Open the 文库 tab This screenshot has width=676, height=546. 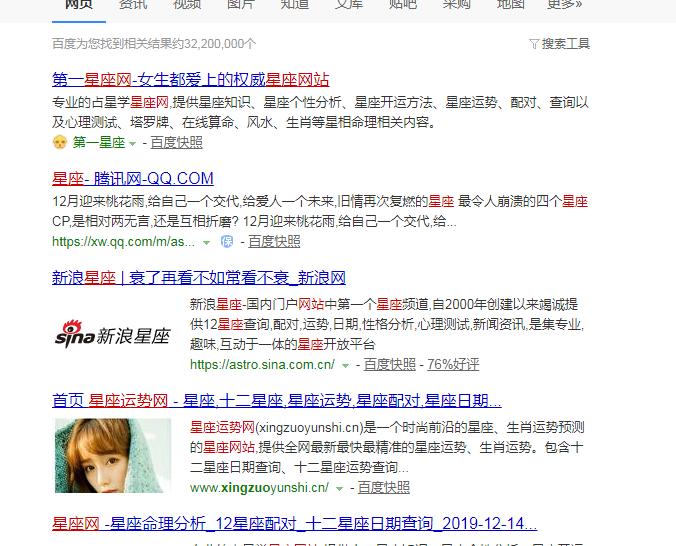349,4
